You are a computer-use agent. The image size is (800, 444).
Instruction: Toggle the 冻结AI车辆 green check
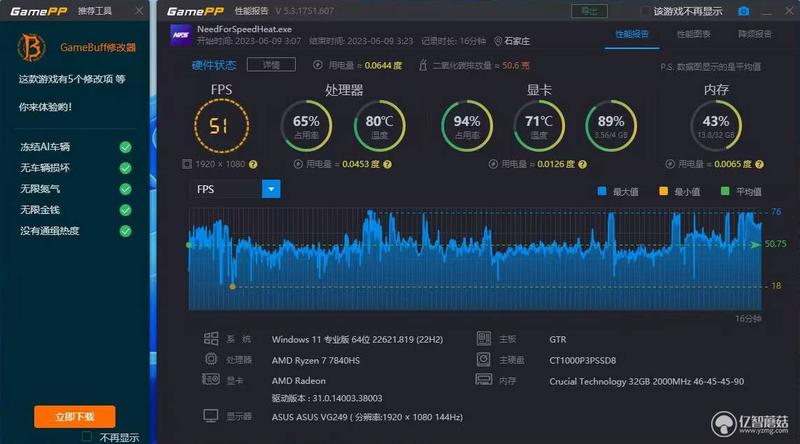(x=126, y=147)
